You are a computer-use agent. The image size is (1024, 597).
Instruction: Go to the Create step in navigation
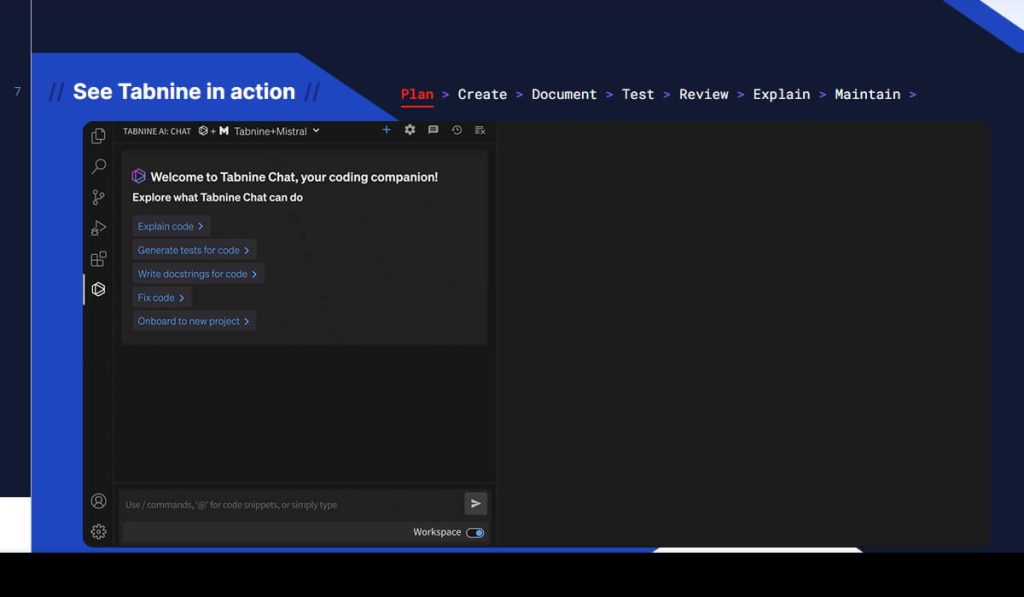tap(482, 94)
